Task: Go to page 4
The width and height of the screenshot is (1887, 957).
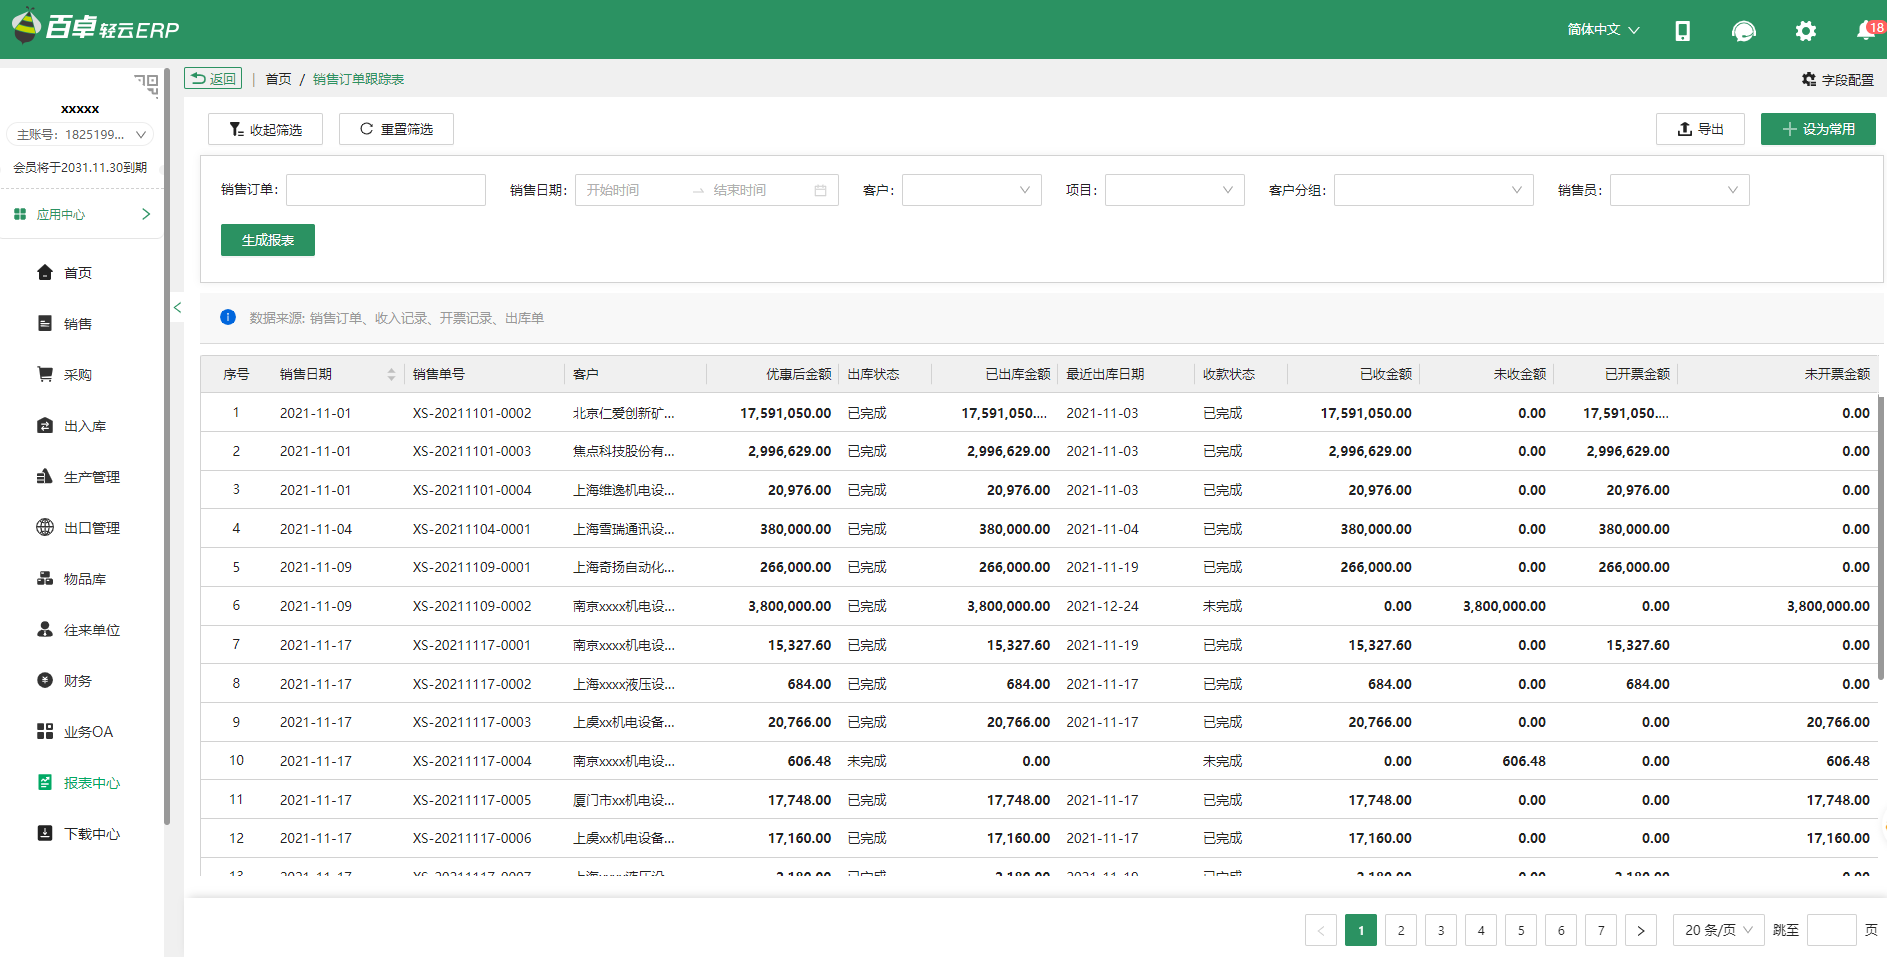Action: click(x=1481, y=930)
